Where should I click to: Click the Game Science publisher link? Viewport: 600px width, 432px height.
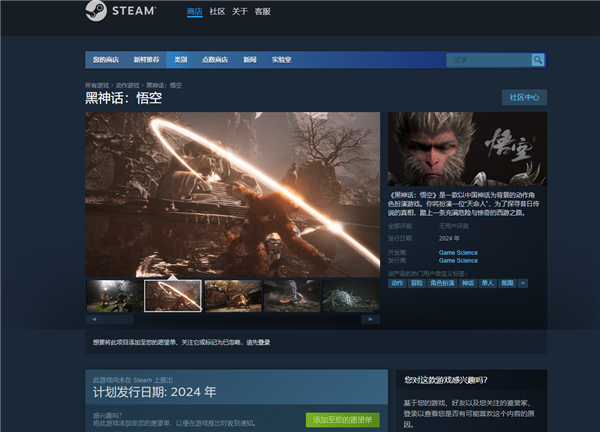(x=458, y=261)
